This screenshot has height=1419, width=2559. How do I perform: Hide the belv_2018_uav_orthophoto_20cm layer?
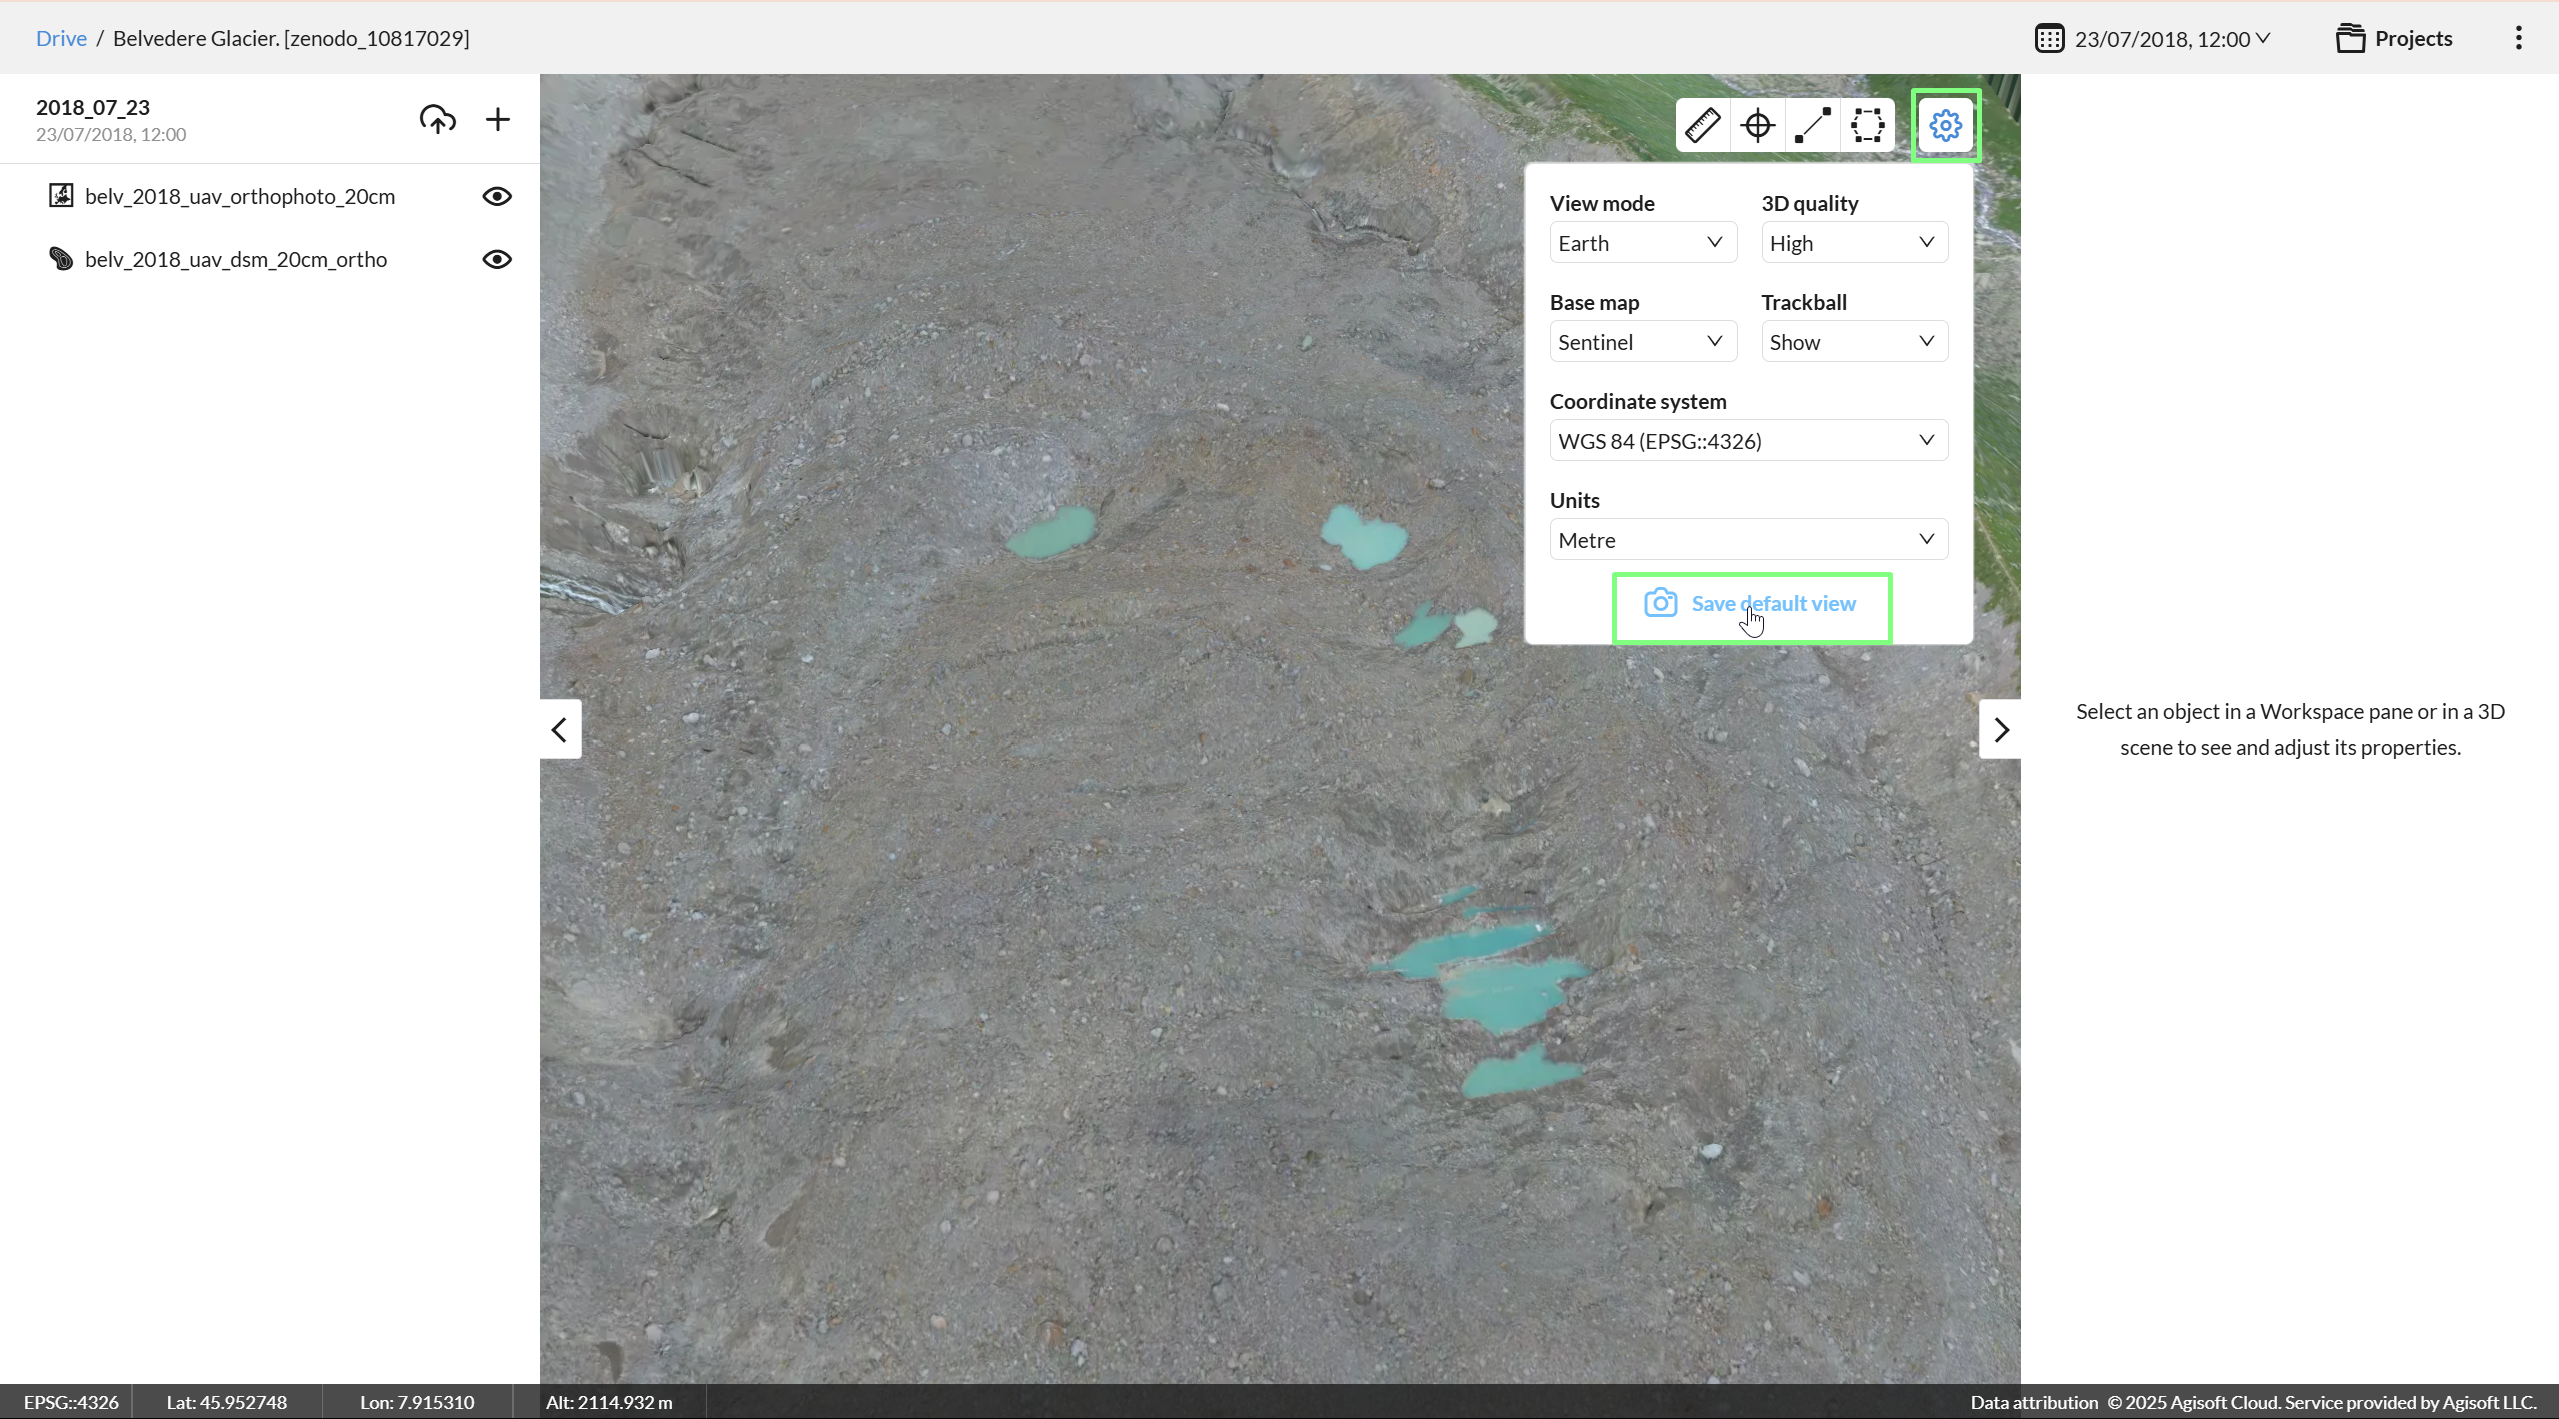pyautogui.click(x=497, y=196)
